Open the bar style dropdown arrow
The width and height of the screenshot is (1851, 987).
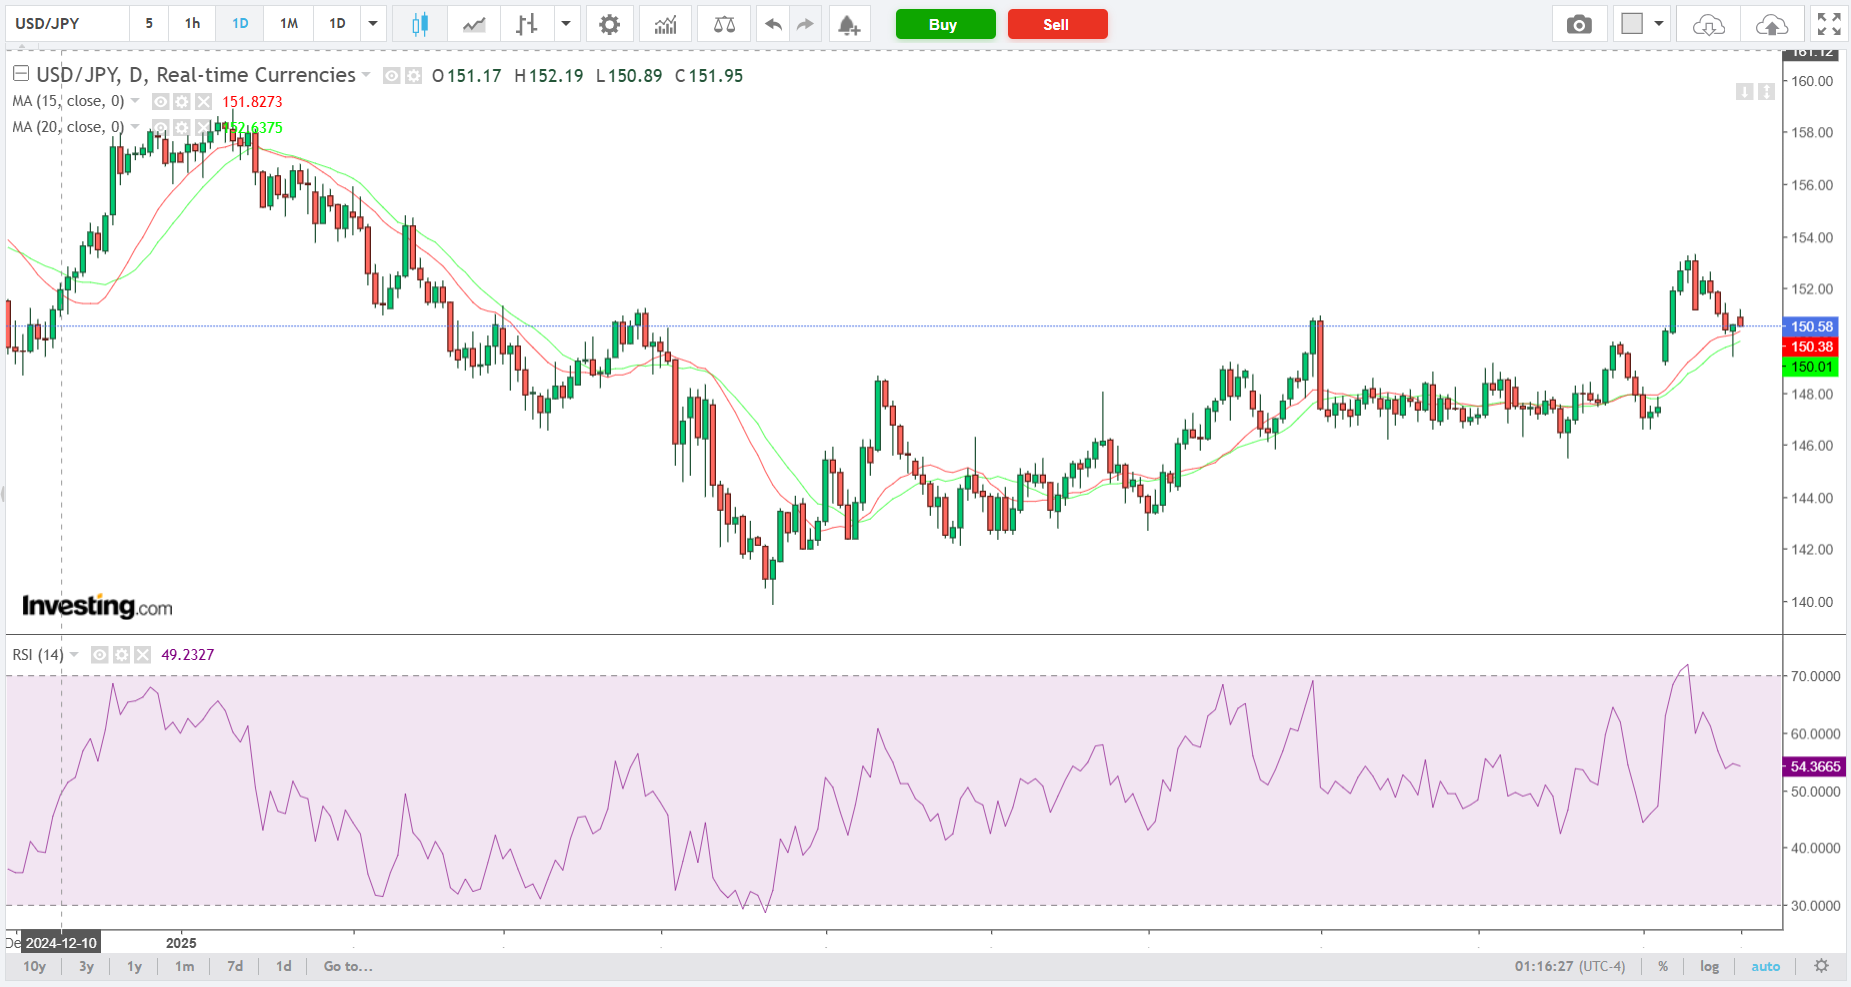tap(566, 24)
